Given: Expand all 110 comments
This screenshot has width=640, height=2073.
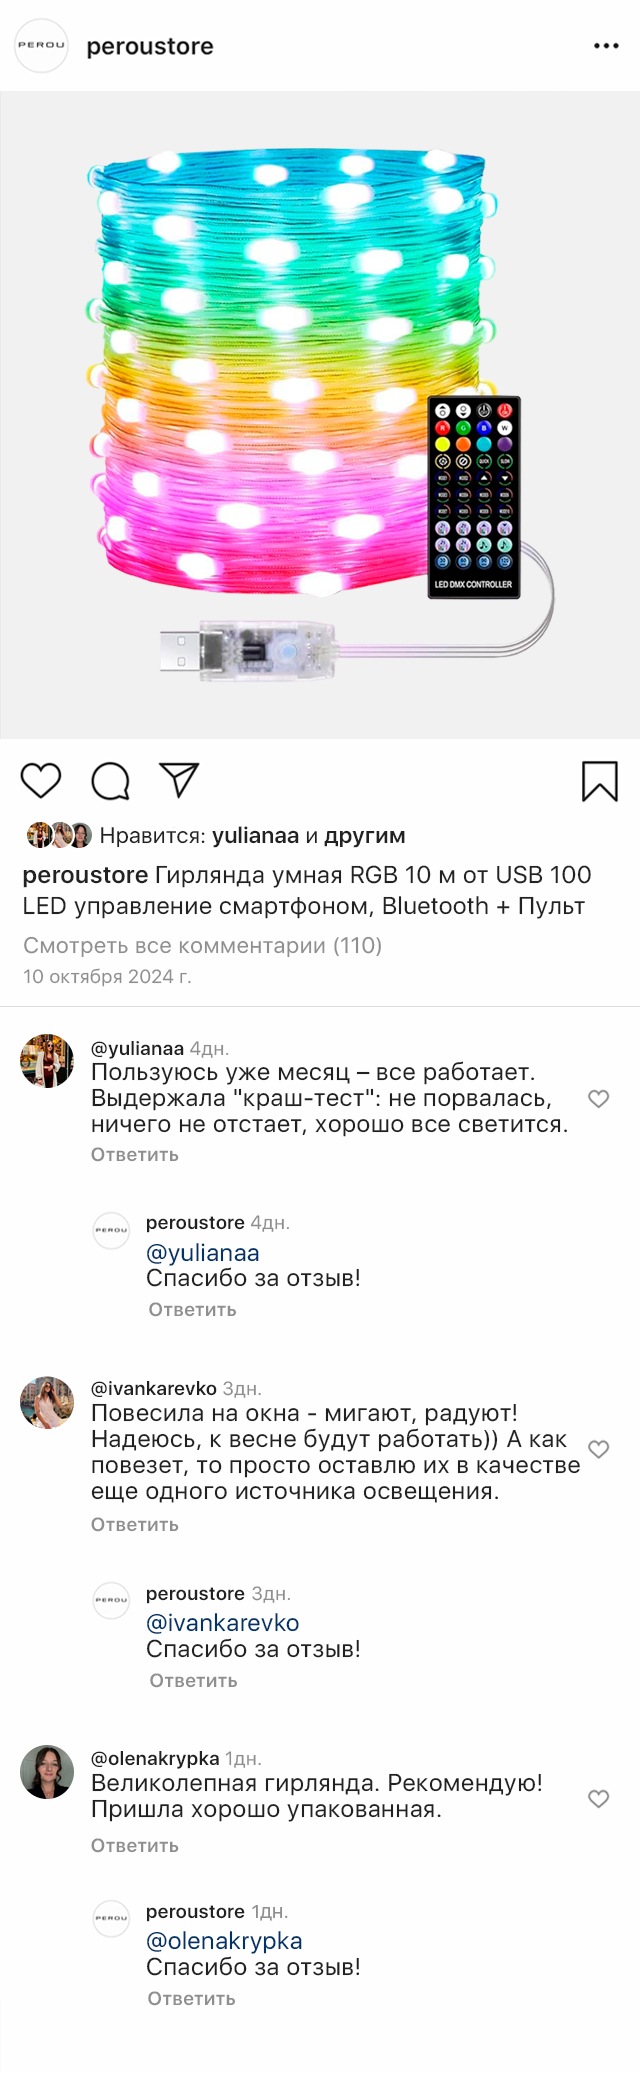Looking at the screenshot, I should click(202, 945).
